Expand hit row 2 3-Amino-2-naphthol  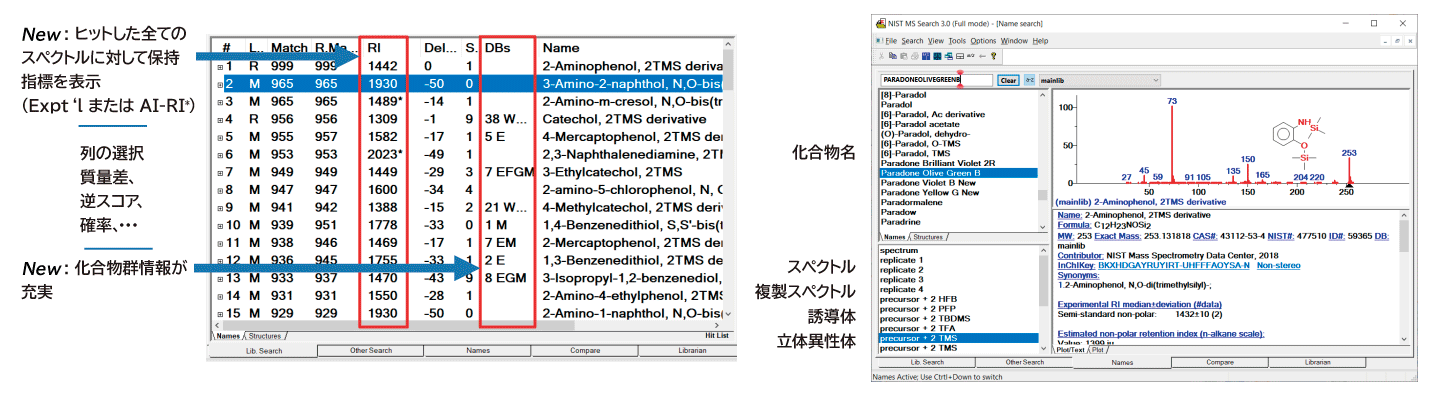click(x=220, y=84)
